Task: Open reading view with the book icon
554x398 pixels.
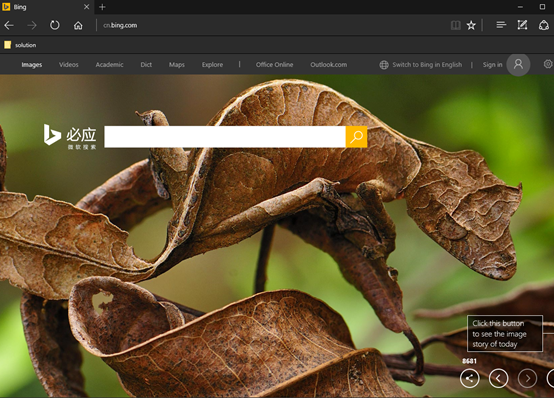Action: [456, 25]
